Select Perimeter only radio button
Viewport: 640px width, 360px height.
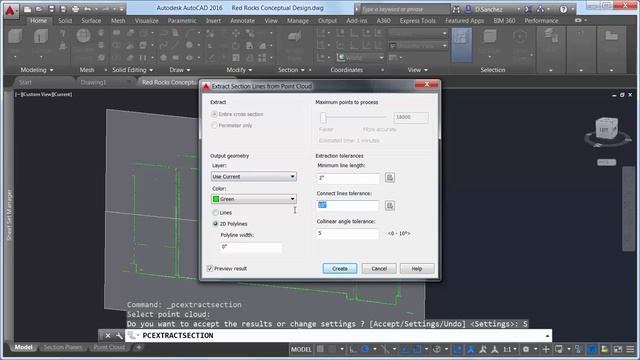(214, 125)
